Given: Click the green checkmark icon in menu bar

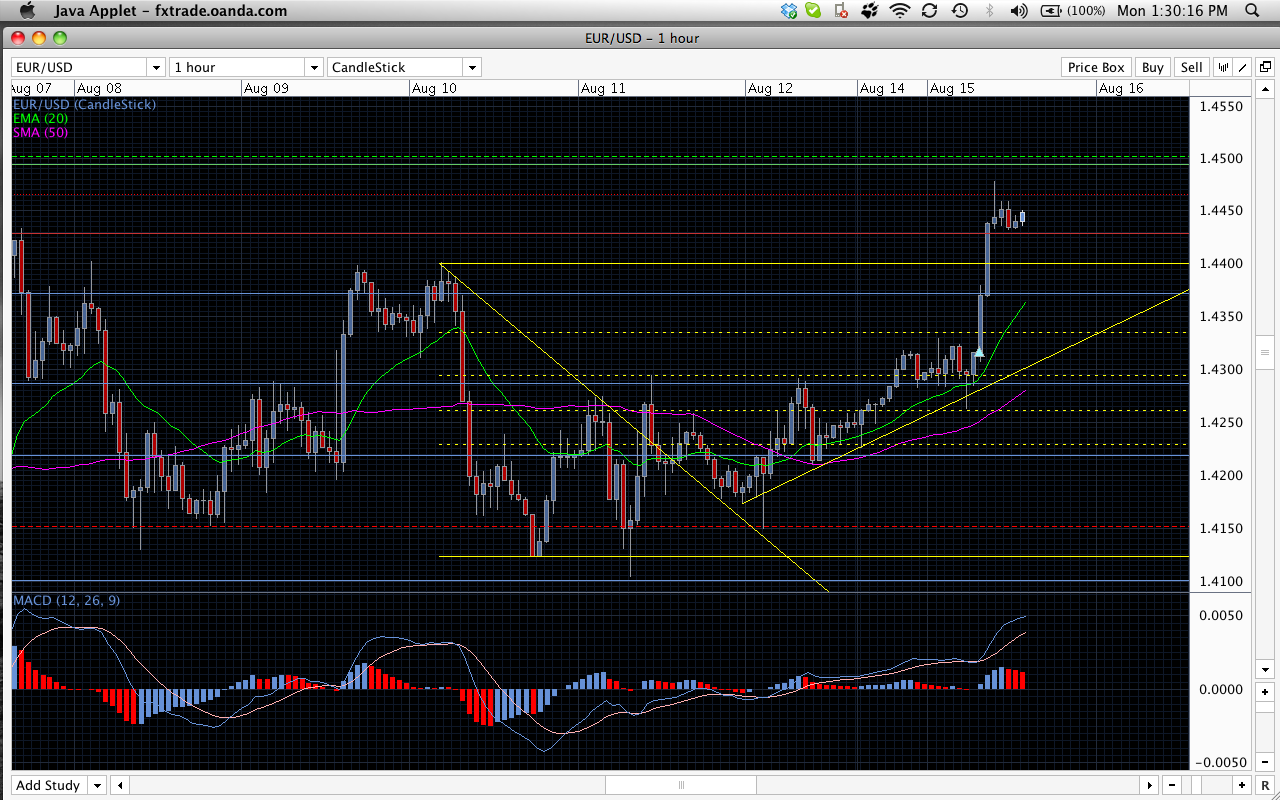Looking at the screenshot, I should tap(814, 11).
